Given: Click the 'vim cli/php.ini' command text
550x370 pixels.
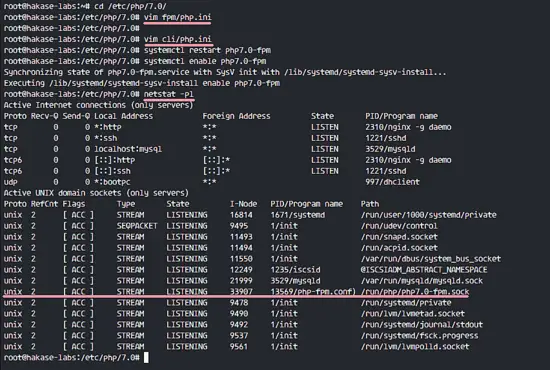Looking at the screenshot, I should click(x=177, y=39).
